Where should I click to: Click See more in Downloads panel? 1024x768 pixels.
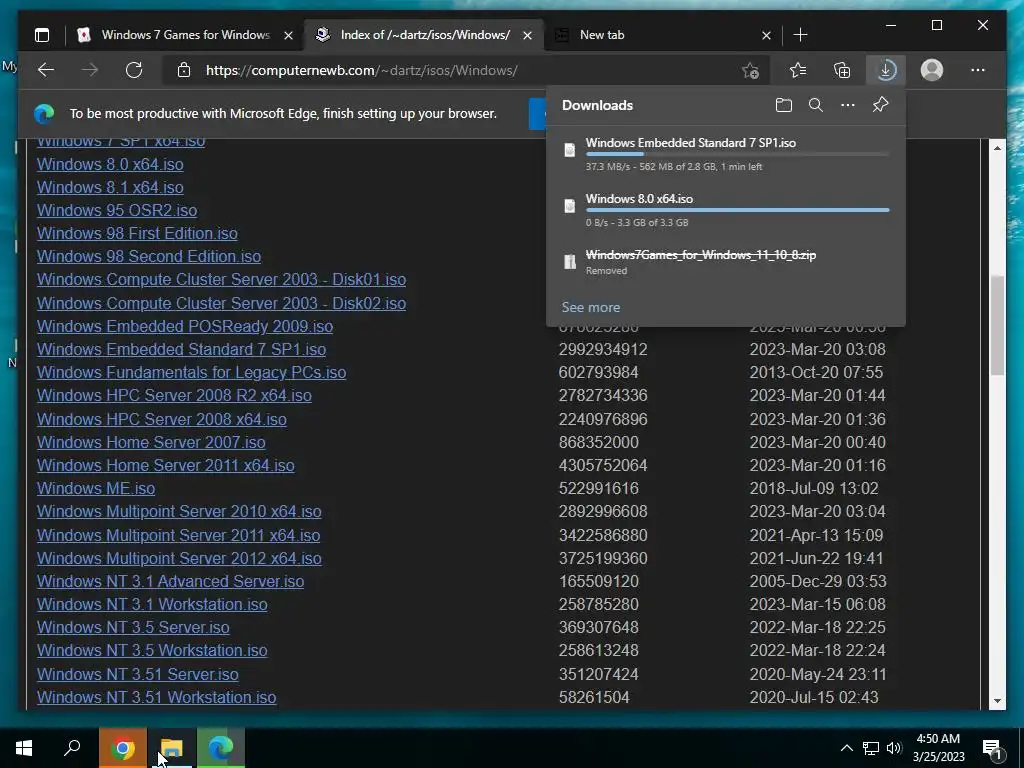tap(590, 307)
